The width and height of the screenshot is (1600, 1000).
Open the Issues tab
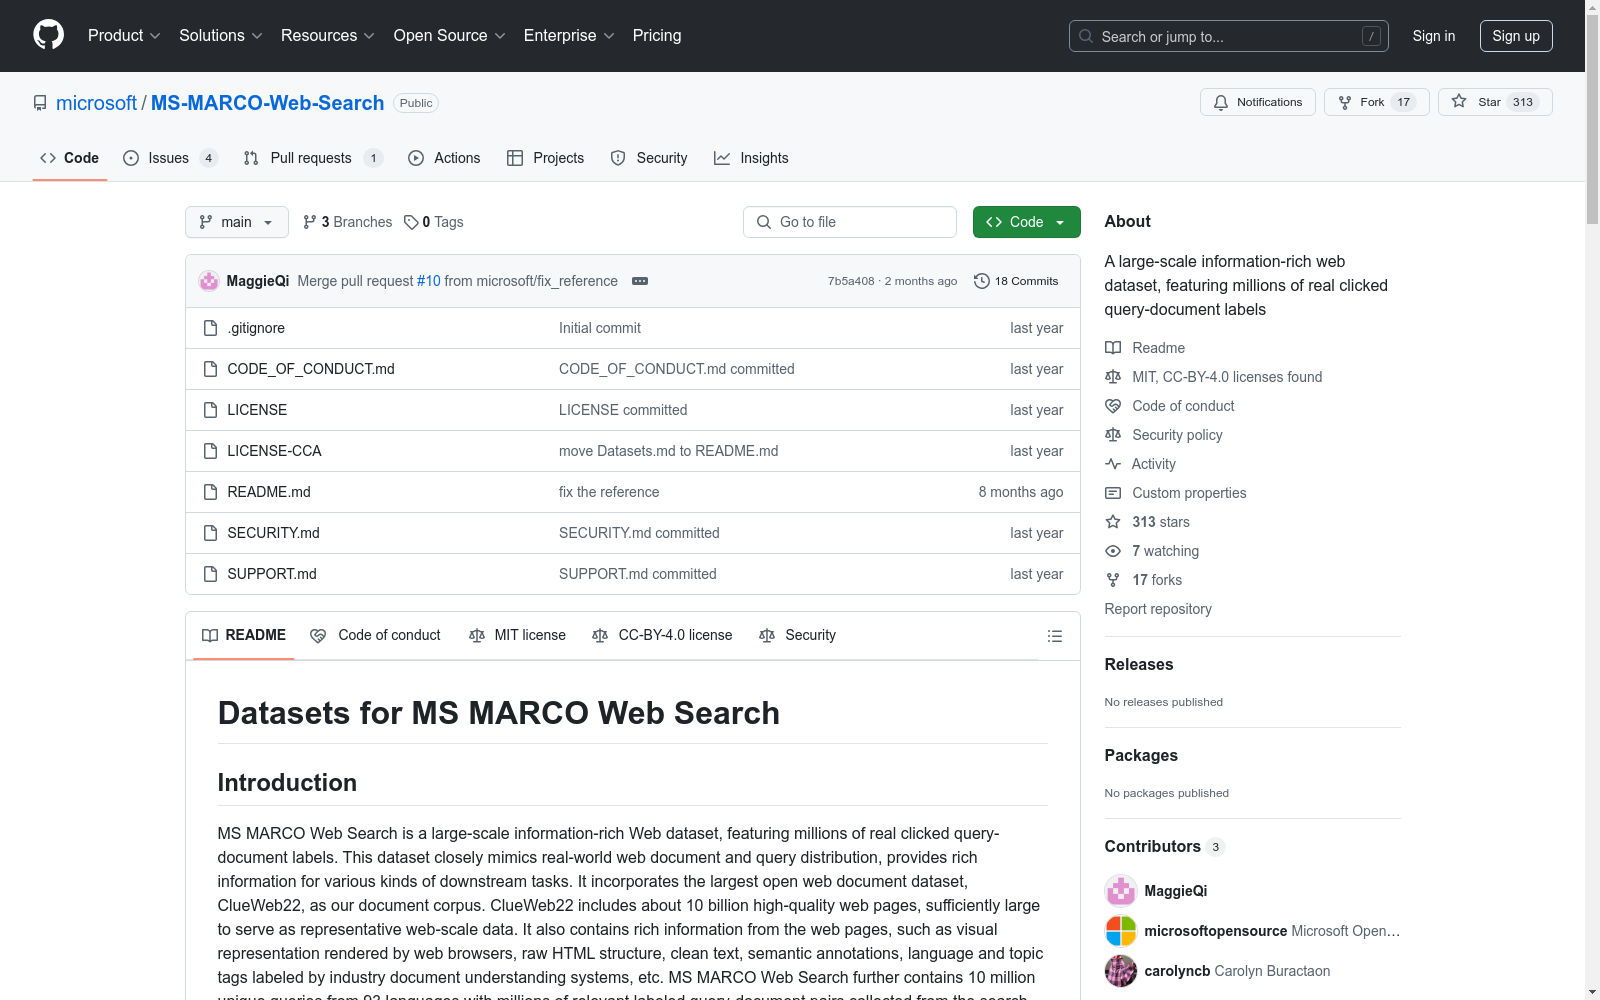pos(170,158)
